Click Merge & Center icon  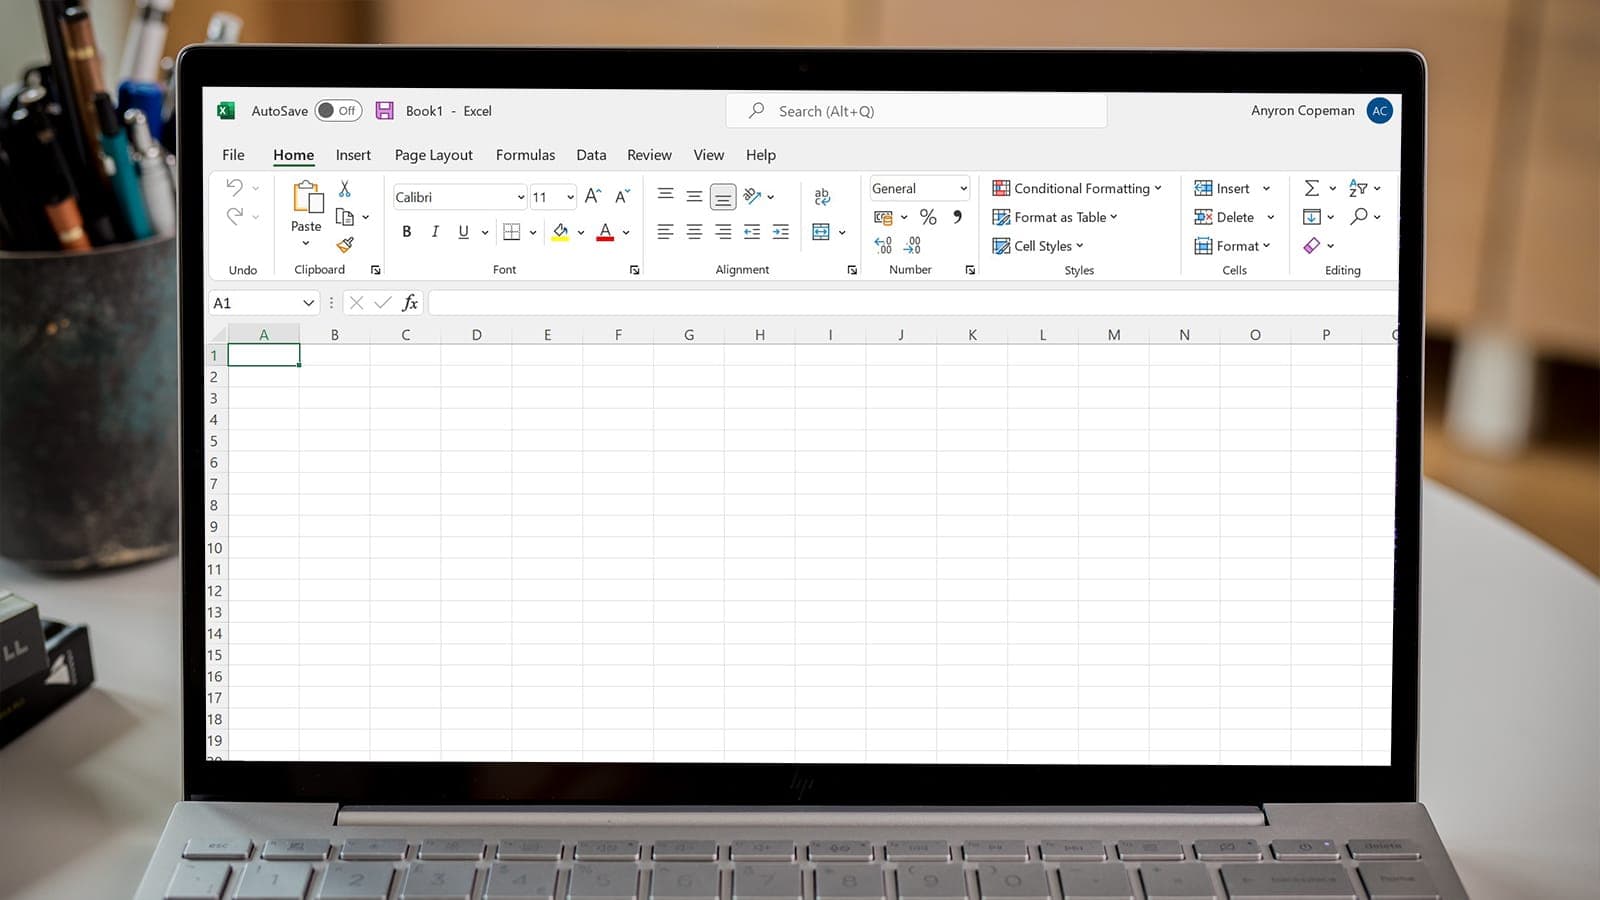point(821,232)
